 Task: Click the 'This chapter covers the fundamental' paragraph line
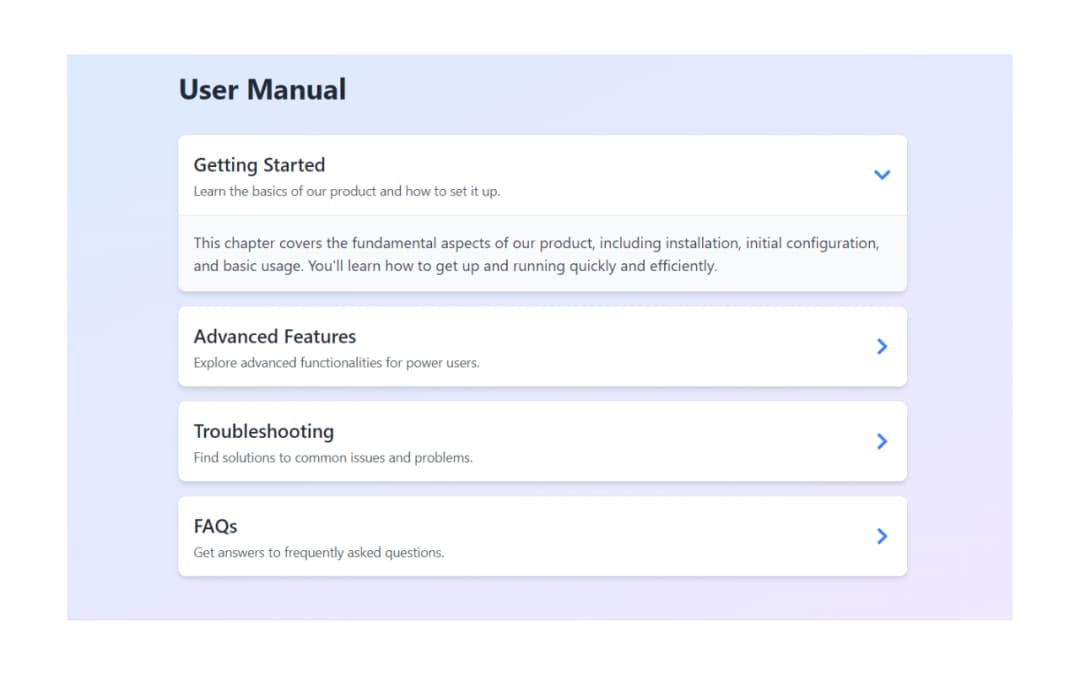pyautogui.click(x=536, y=243)
